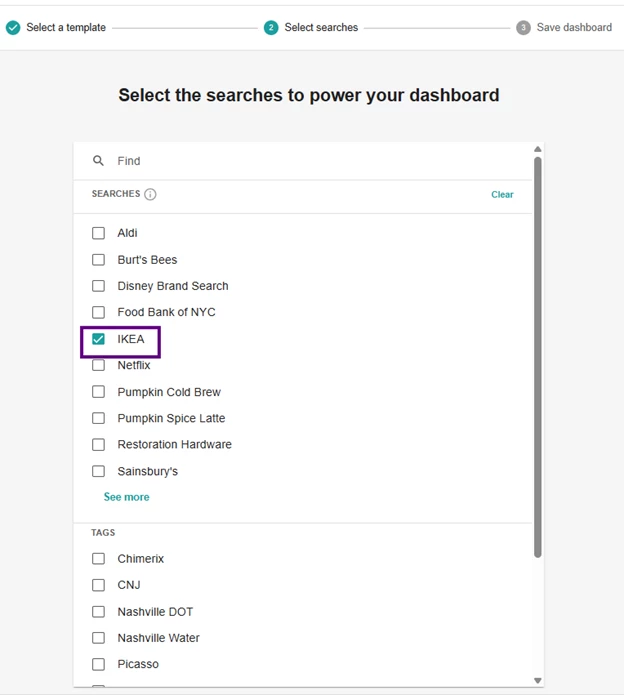Click the vertical scrollbar thumb
Screen dimensions: 624x695
(538, 357)
